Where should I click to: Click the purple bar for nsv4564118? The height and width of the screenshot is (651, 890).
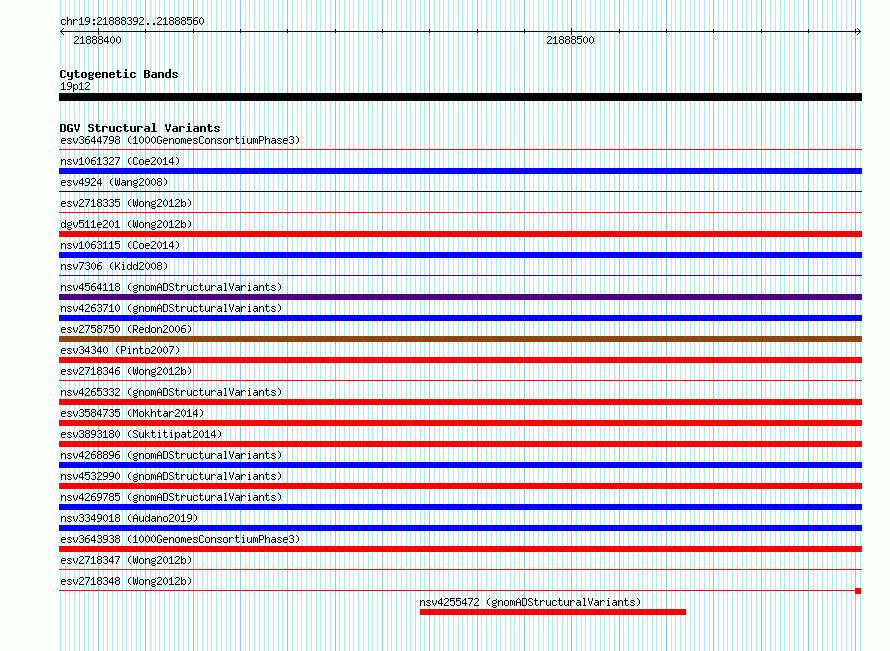click(460, 297)
